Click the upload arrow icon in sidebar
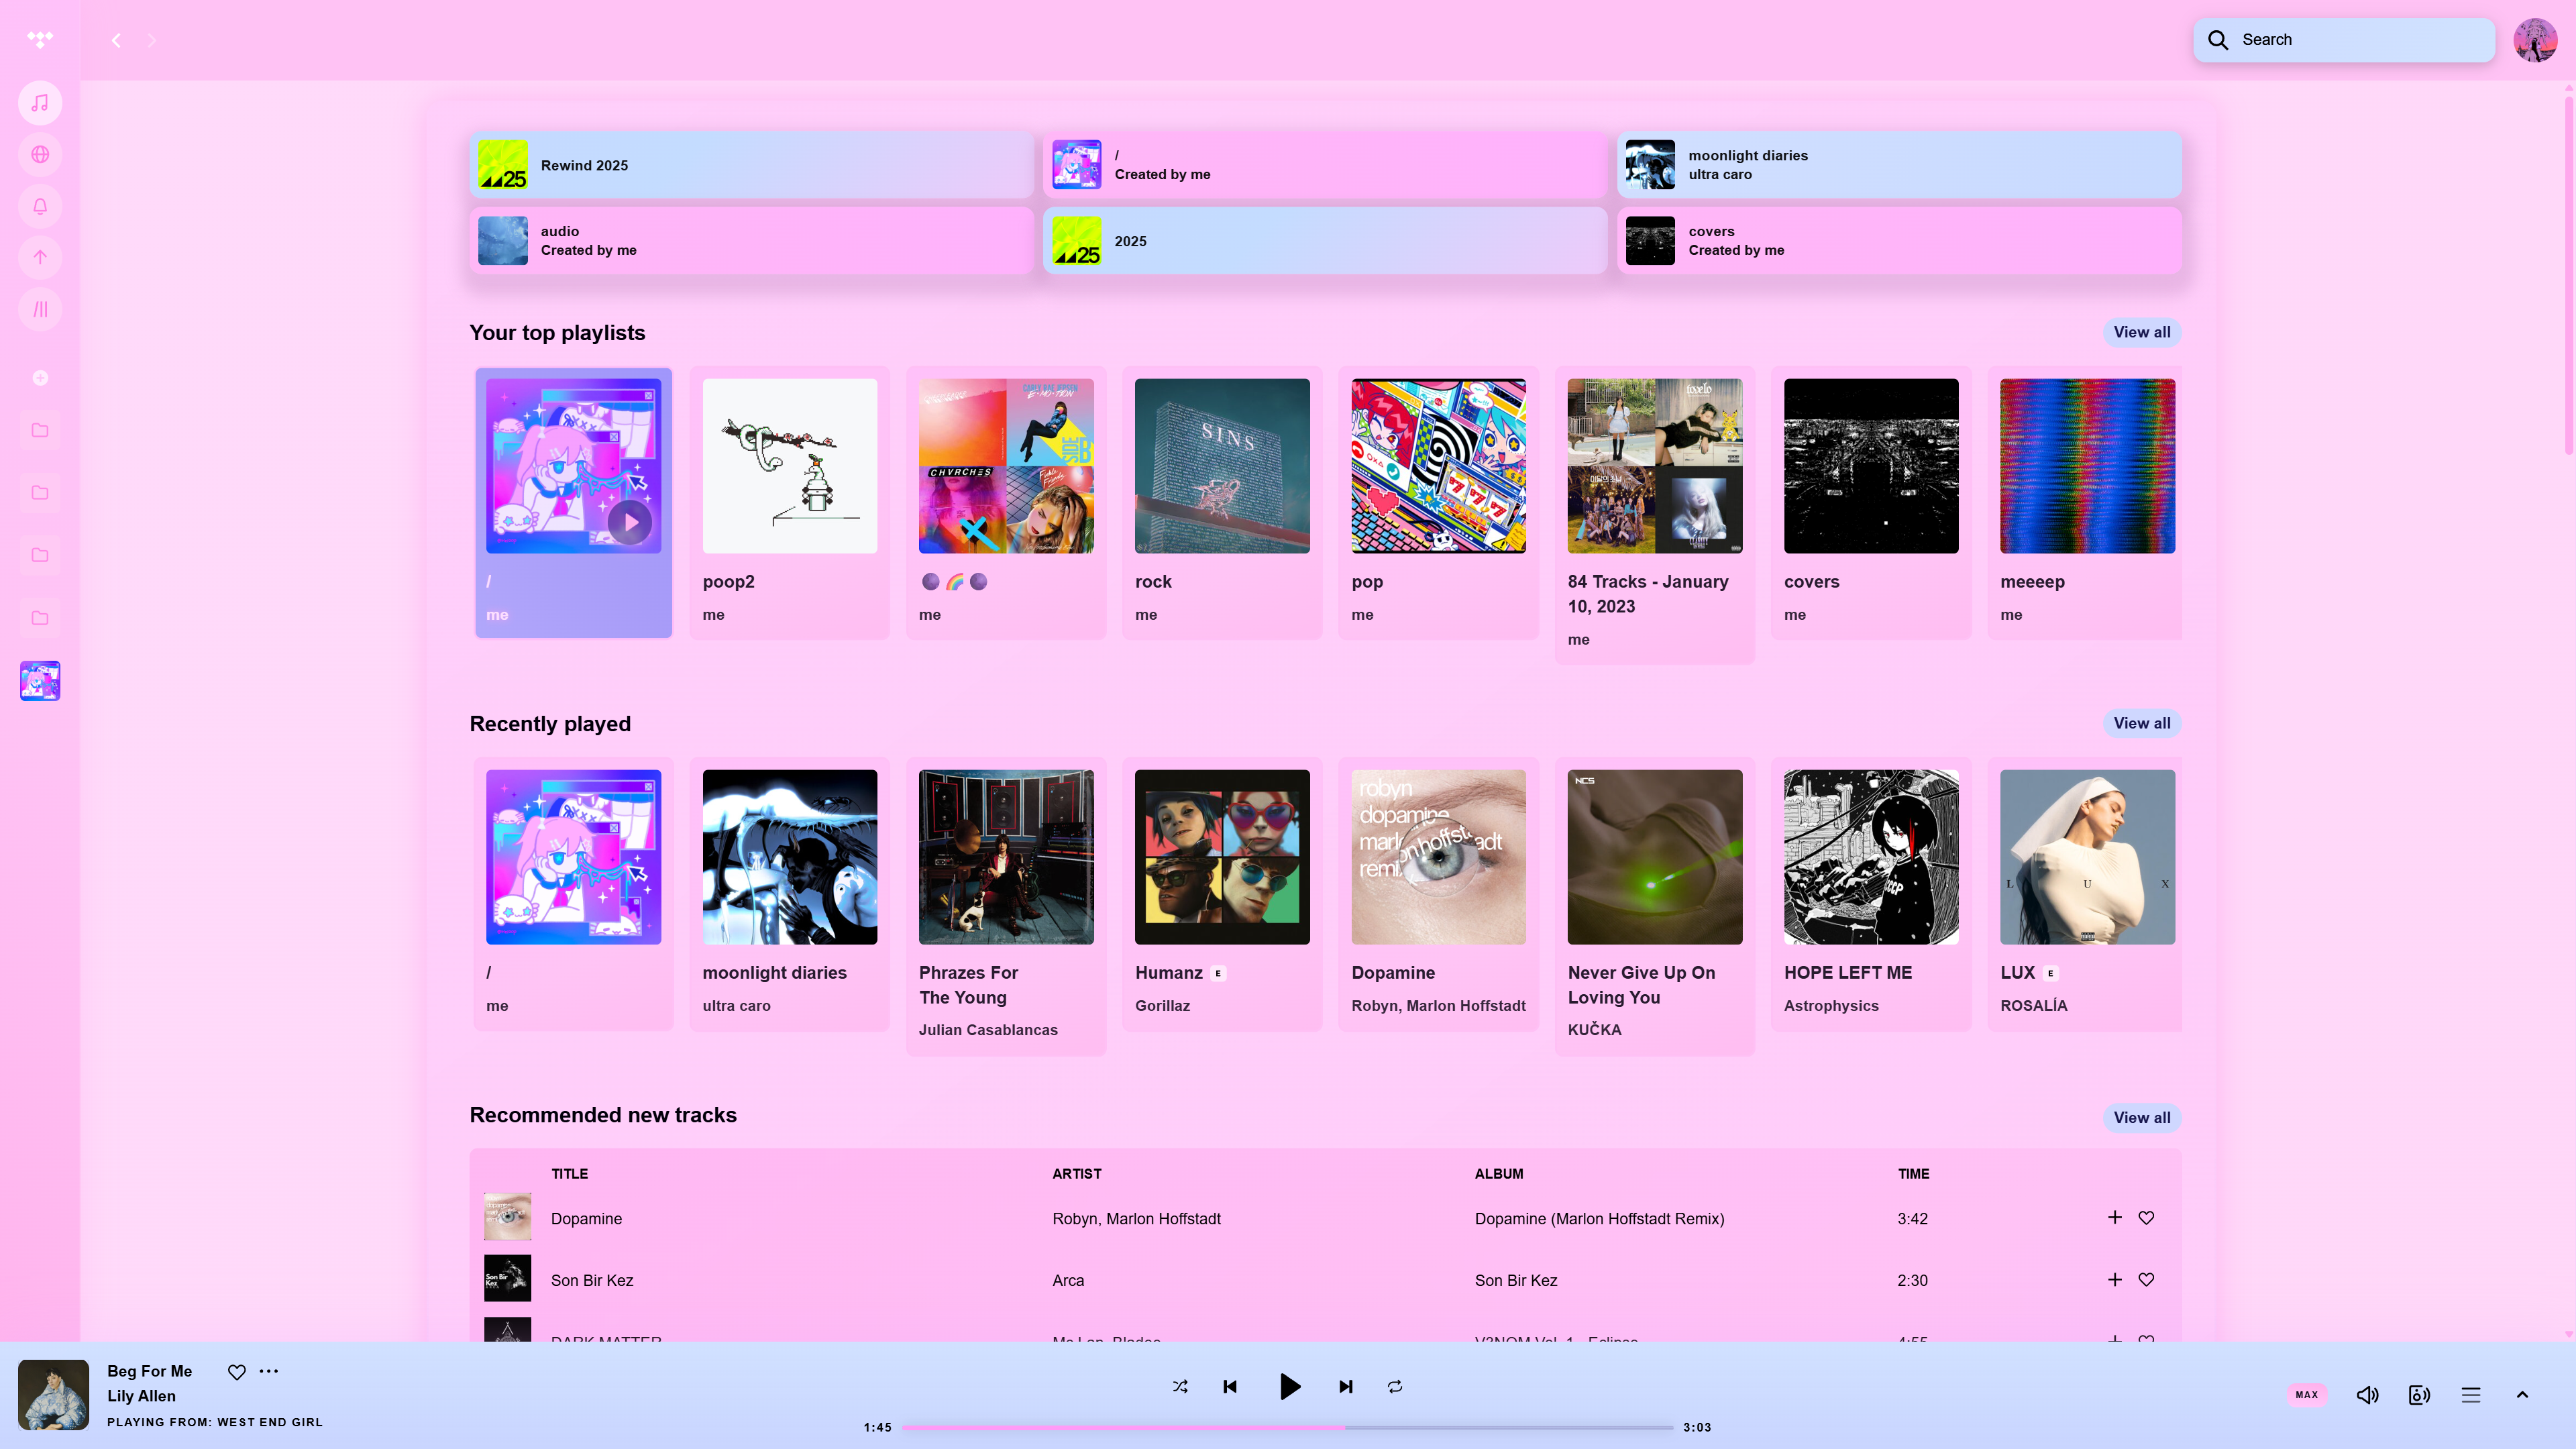Image resolution: width=2576 pixels, height=1449 pixels. pyautogui.click(x=40, y=258)
